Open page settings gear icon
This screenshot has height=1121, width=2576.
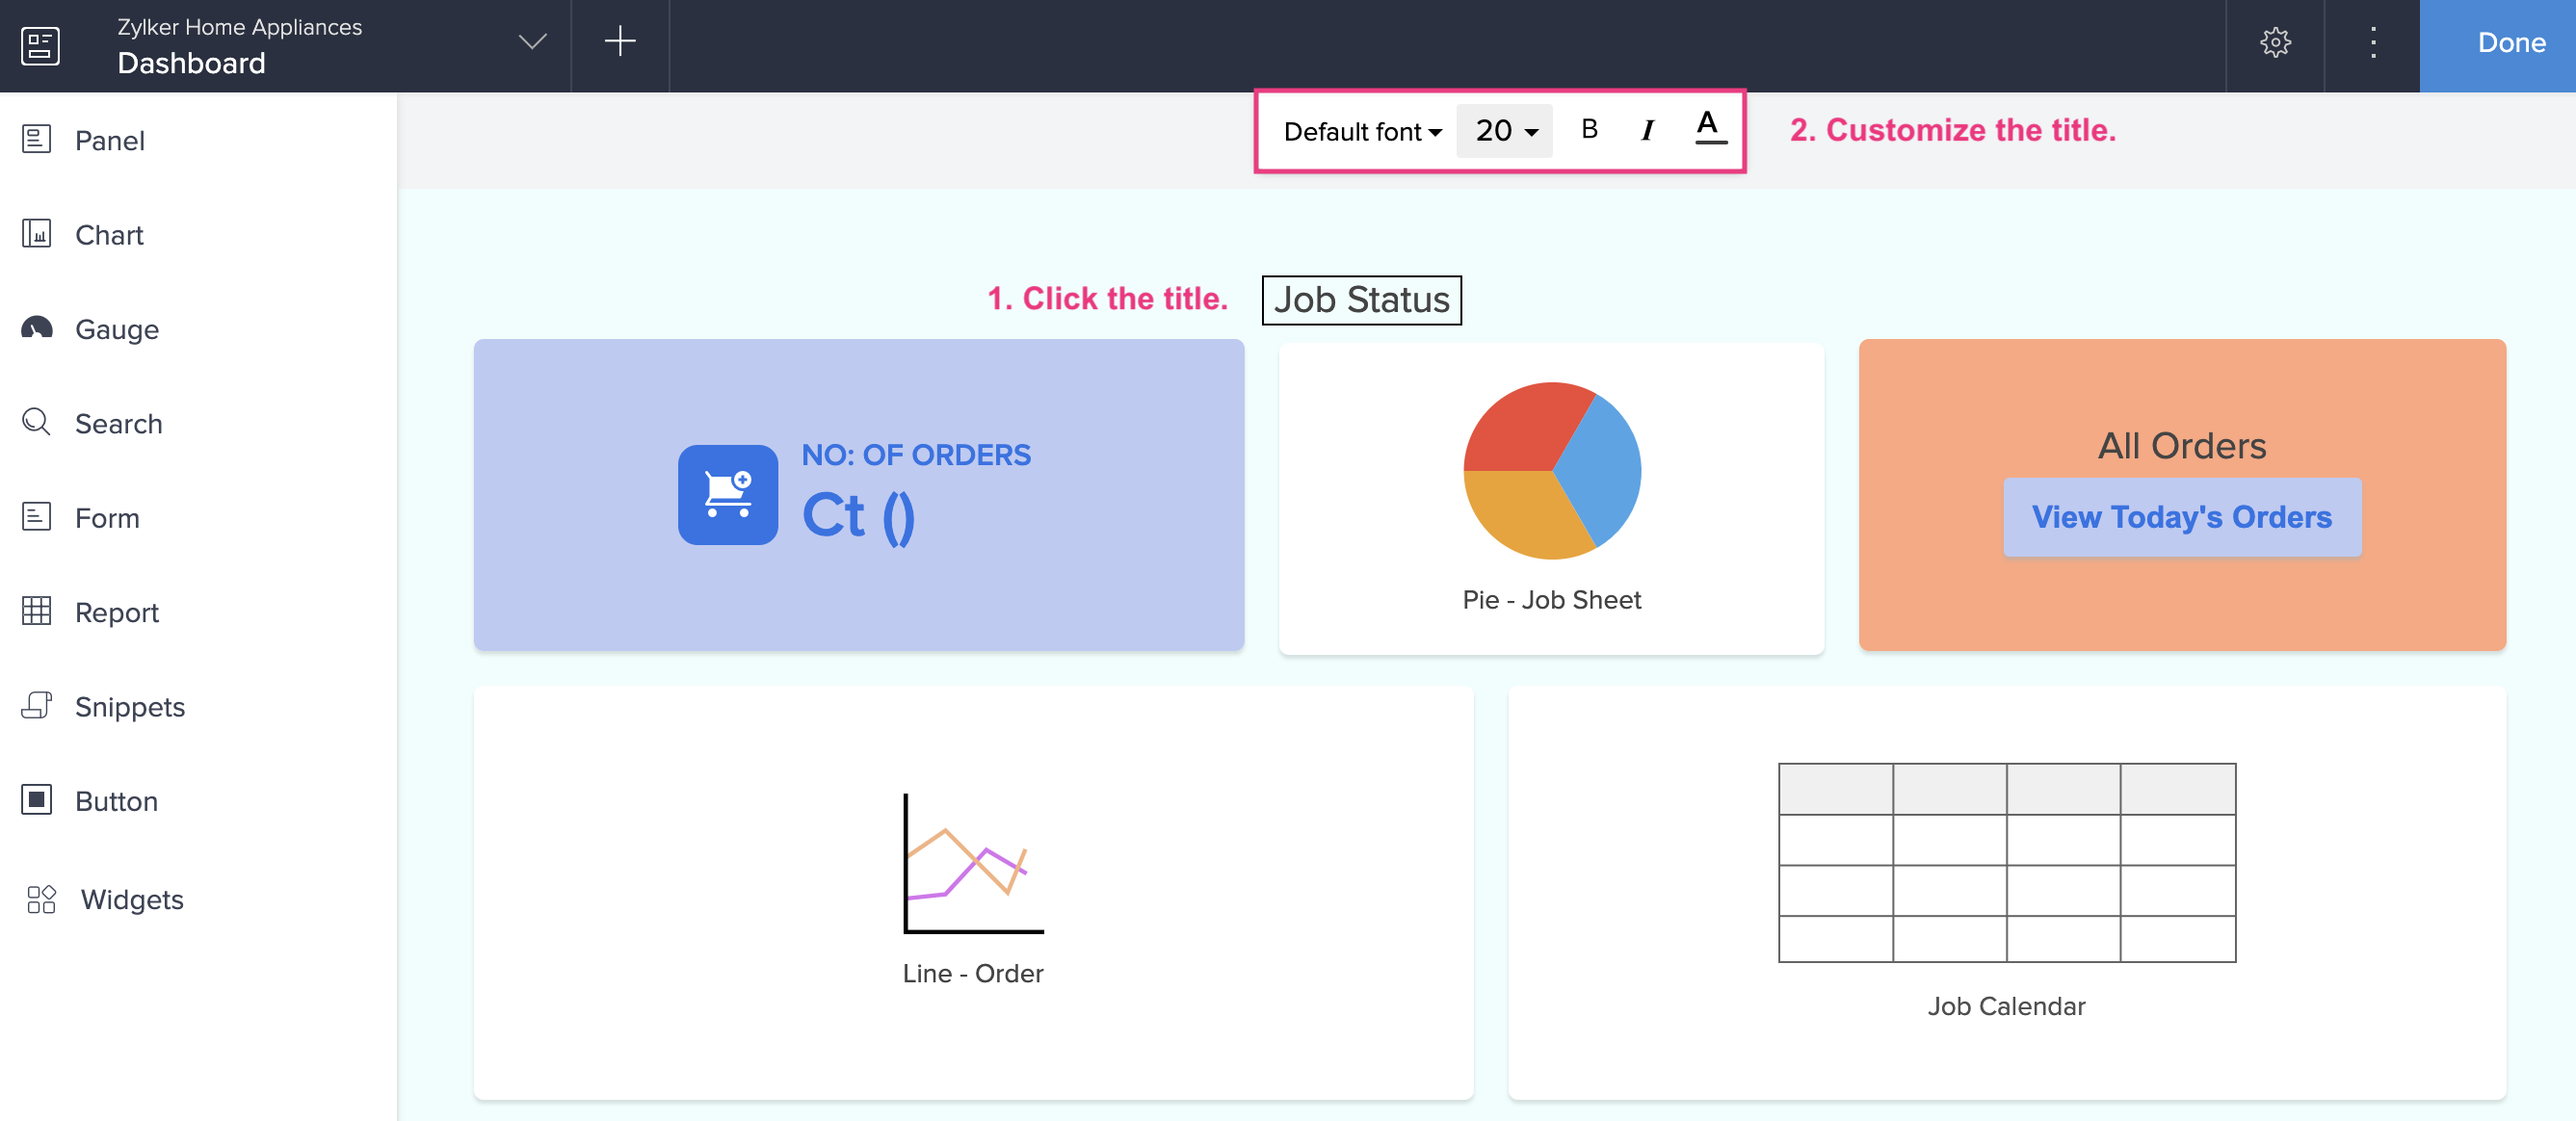[x=2275, y=43]
